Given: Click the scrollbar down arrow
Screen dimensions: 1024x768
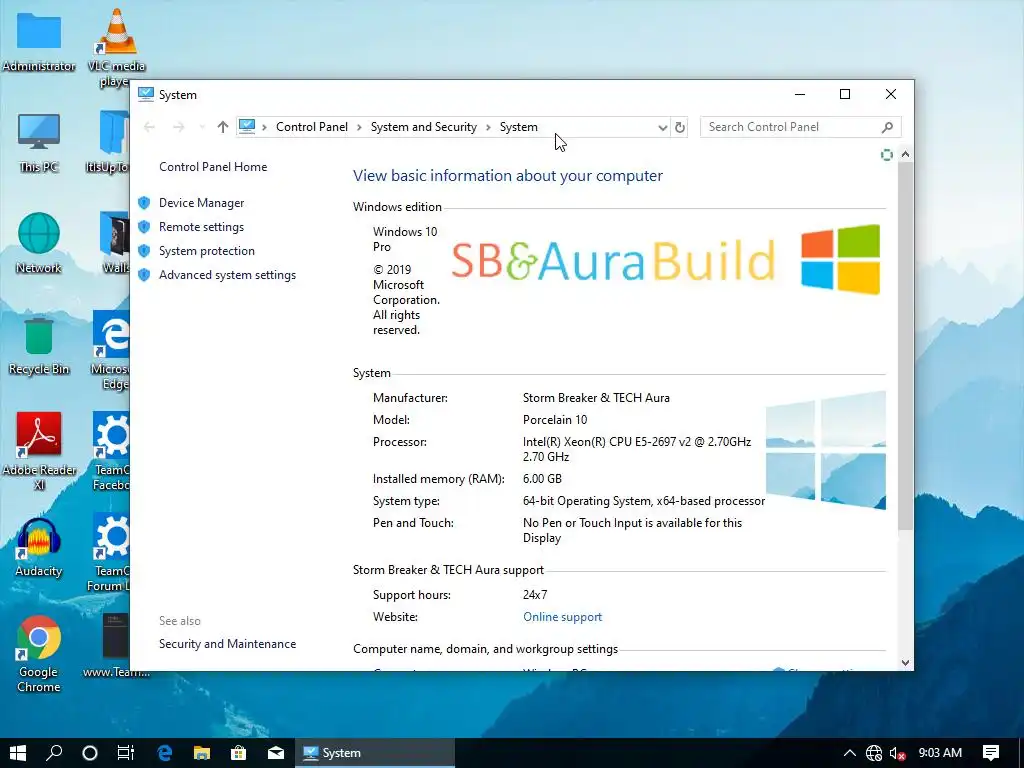Looking at the screenshot, I should (905, 663).
